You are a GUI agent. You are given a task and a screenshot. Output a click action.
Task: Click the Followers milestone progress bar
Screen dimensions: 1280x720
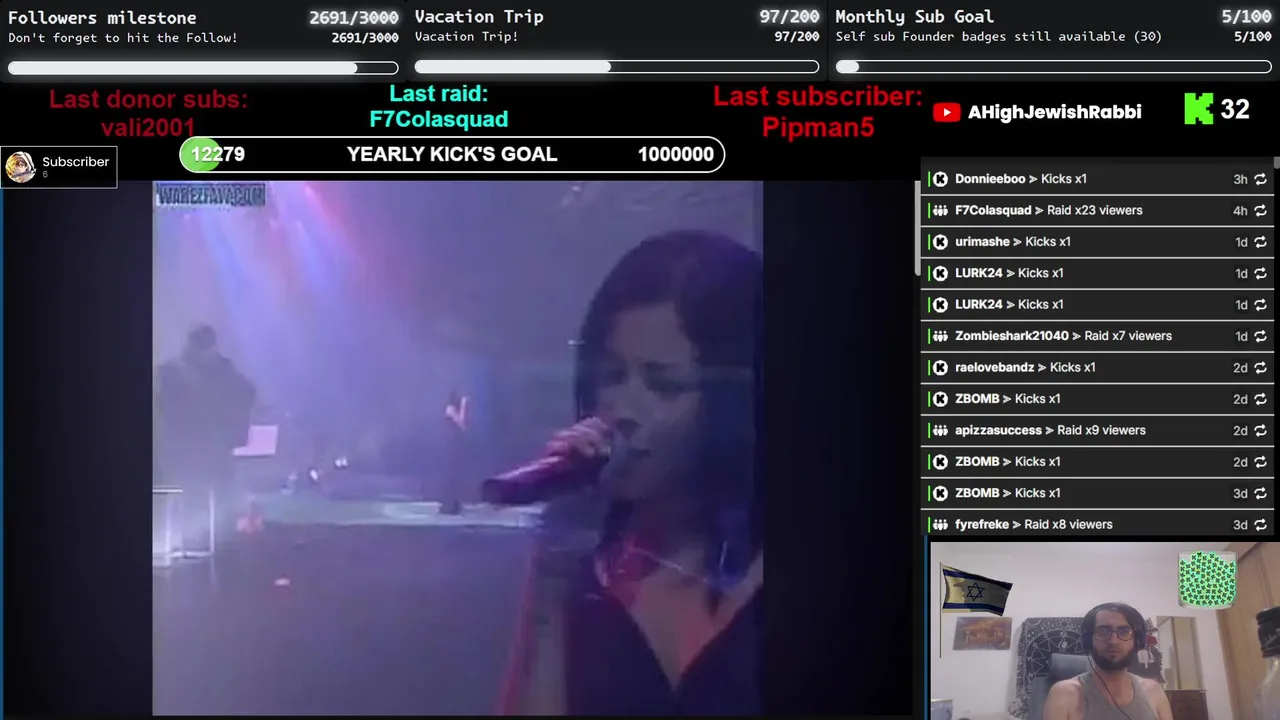[x=203, y=68]
